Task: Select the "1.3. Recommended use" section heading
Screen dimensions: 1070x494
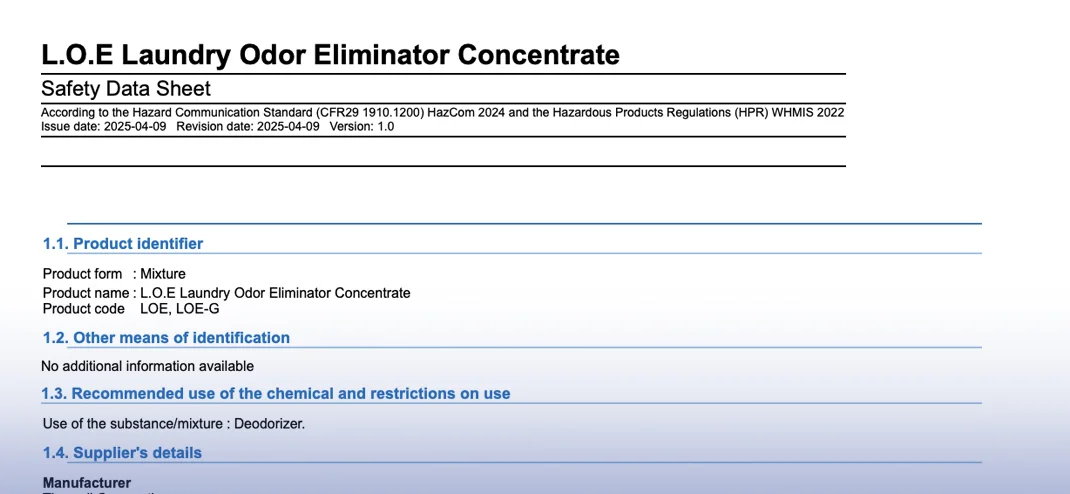Action: [276, 393]
